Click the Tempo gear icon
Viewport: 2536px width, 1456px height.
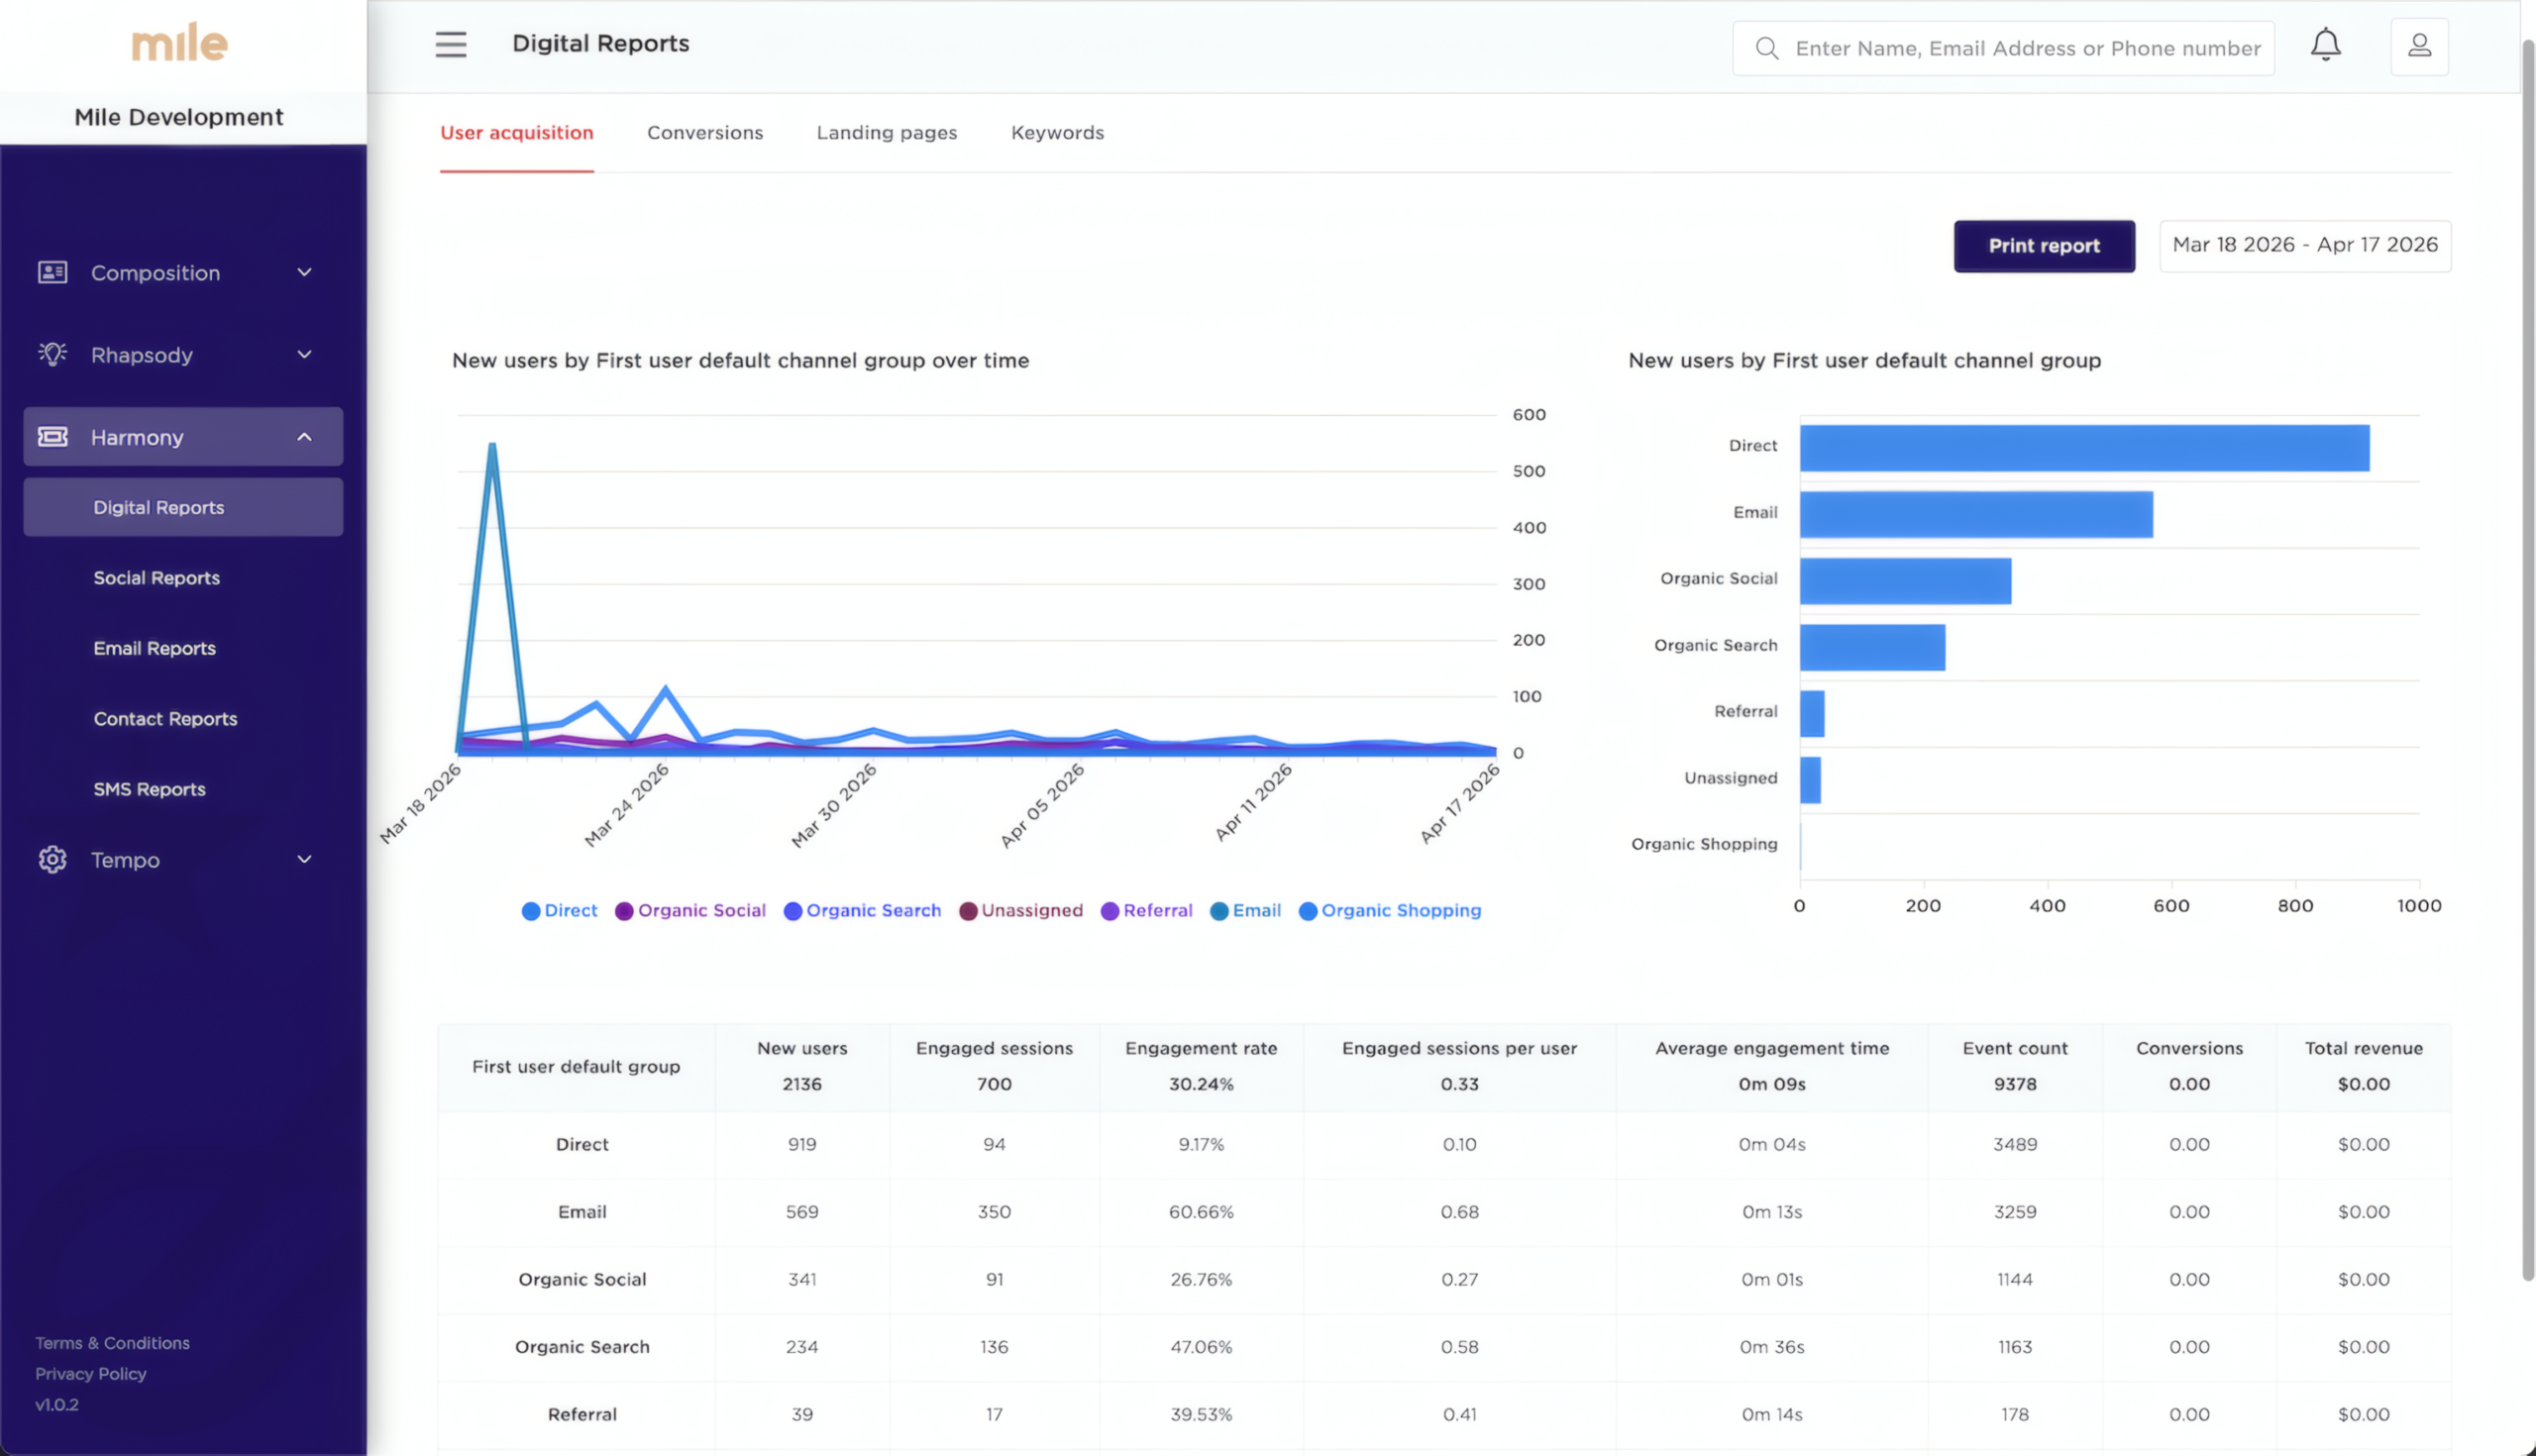(x=51, y=859)
